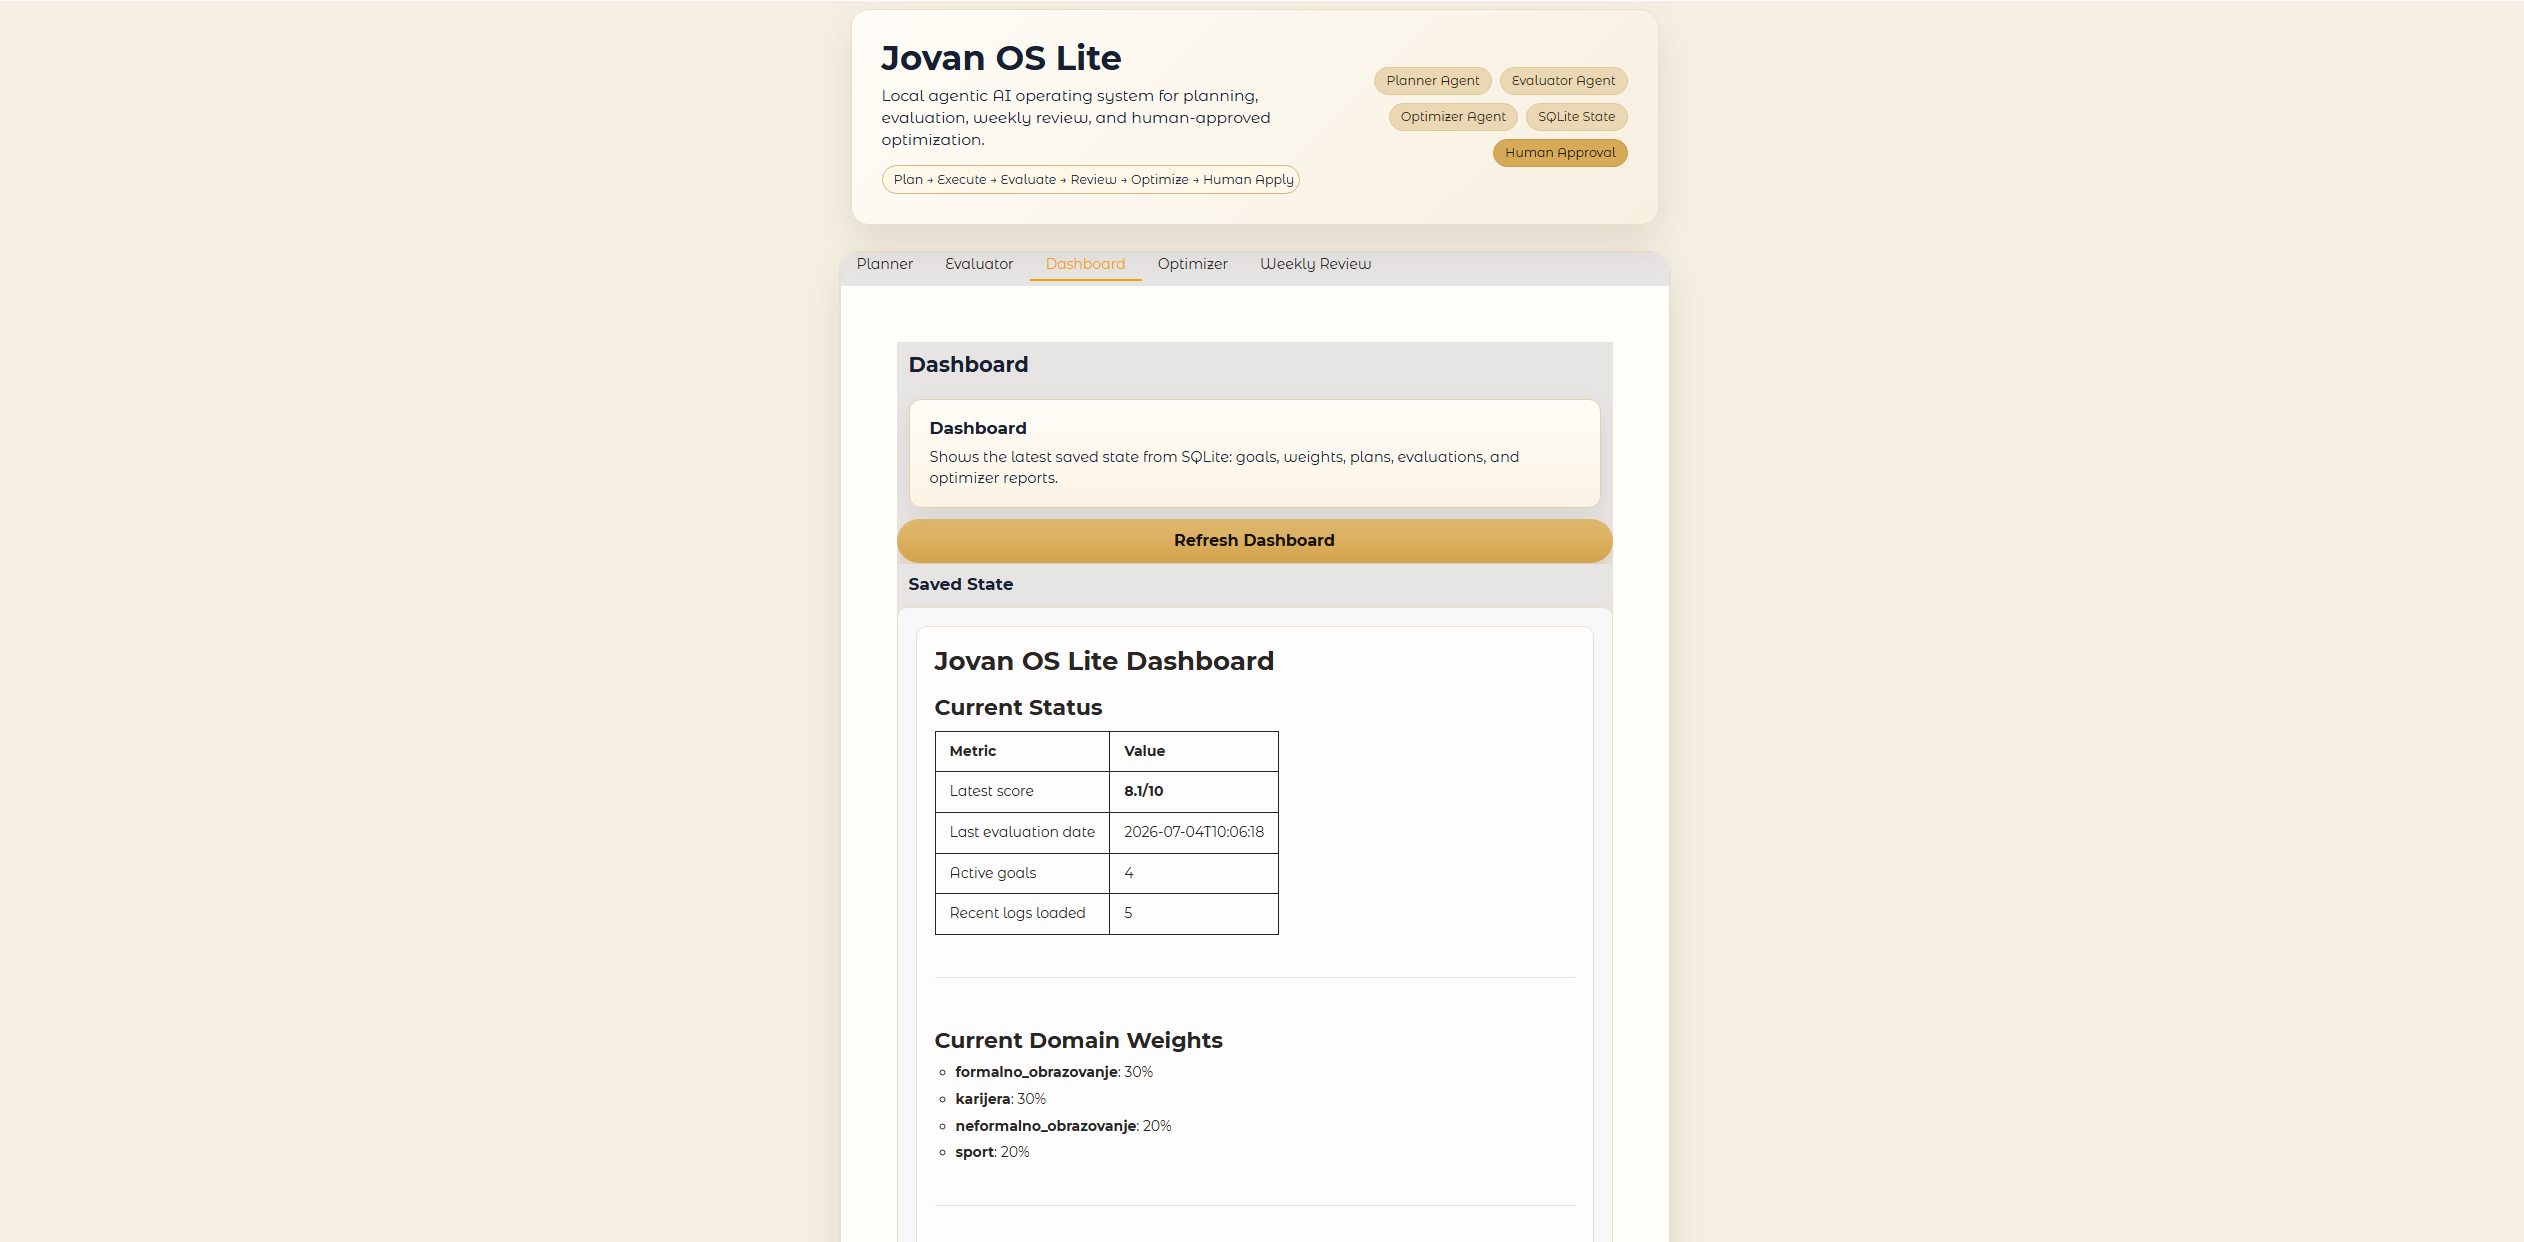This screenshot has width=2524, height=1242.
Task: Click the Metric column header
Action: [1022, 751]
